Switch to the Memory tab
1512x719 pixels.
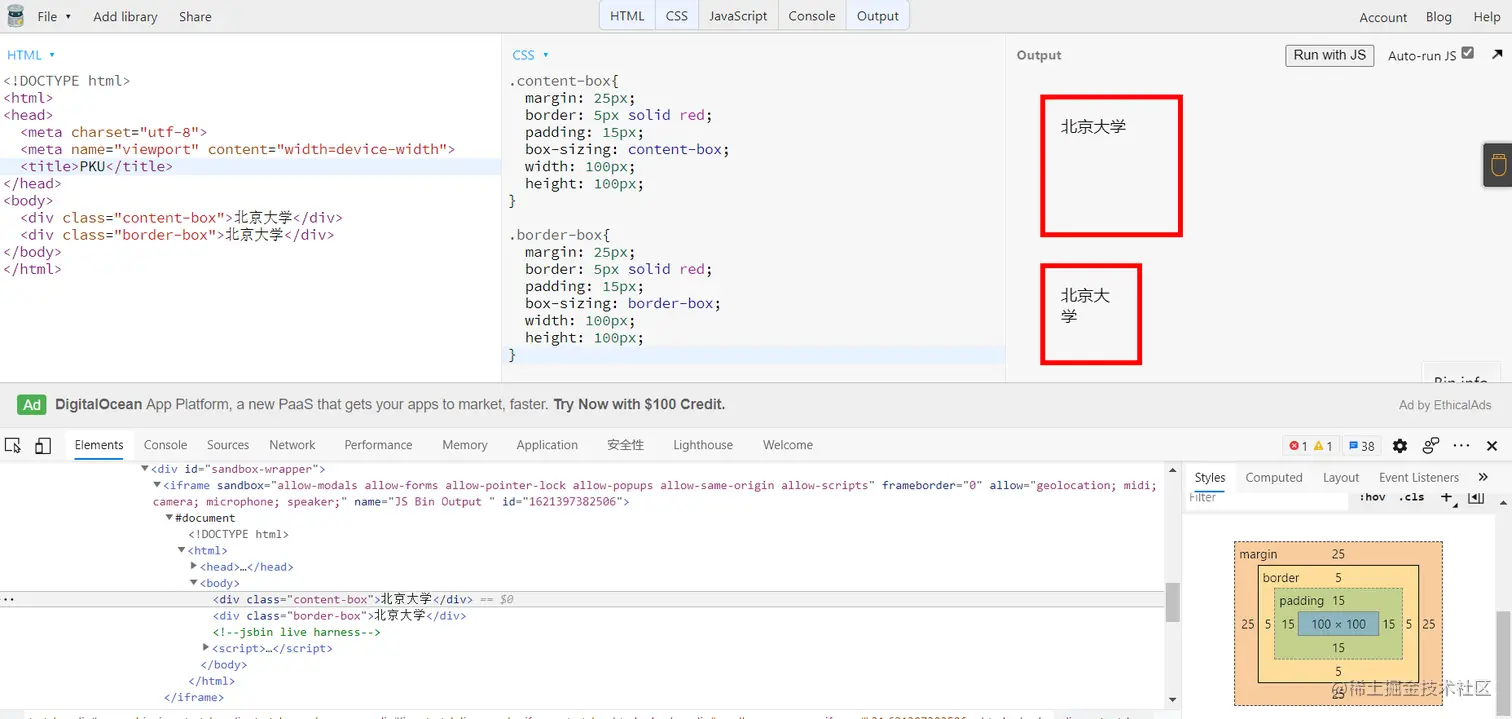(x=465, y=445)
